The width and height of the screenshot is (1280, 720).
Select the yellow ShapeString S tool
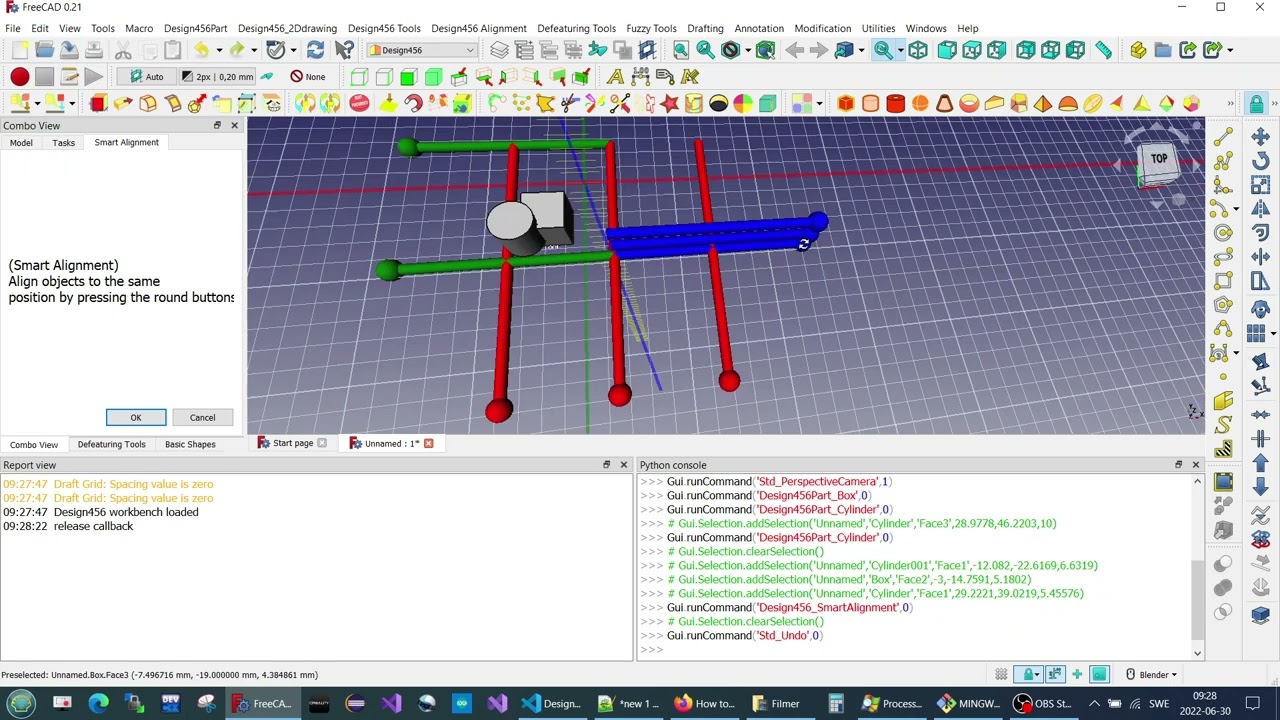(x=1222, y=426)
